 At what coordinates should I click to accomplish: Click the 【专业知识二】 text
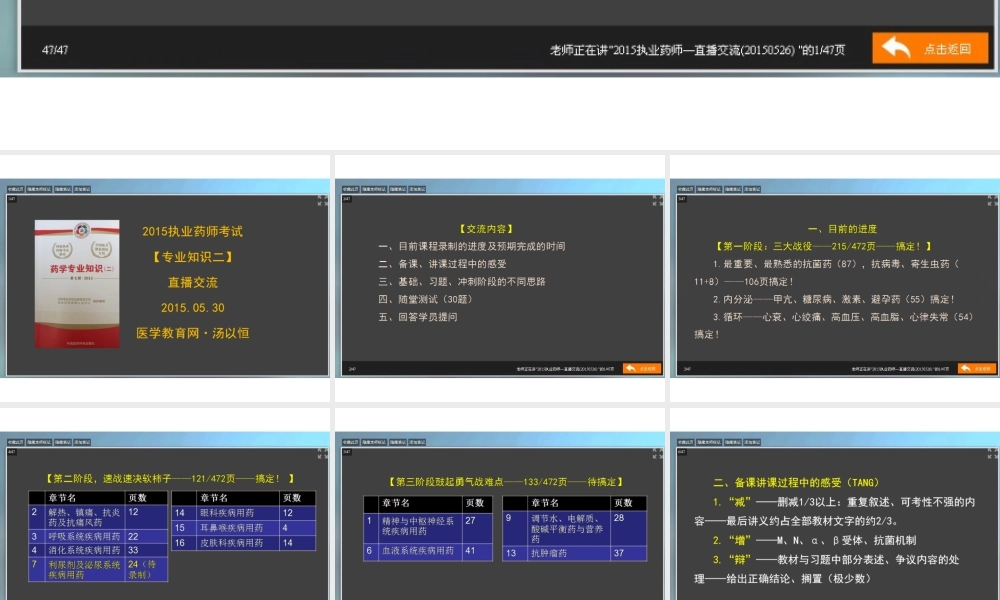(193, 257)
